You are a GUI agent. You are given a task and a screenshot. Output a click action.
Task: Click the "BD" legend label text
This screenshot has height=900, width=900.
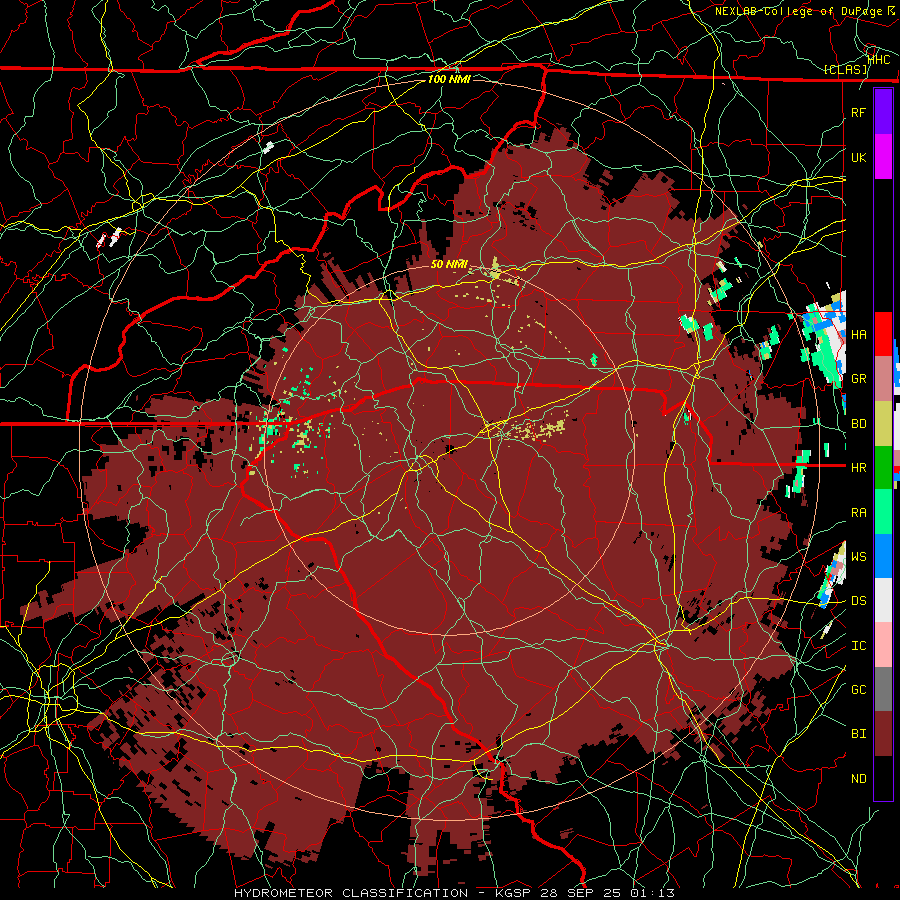click(859, 424)
